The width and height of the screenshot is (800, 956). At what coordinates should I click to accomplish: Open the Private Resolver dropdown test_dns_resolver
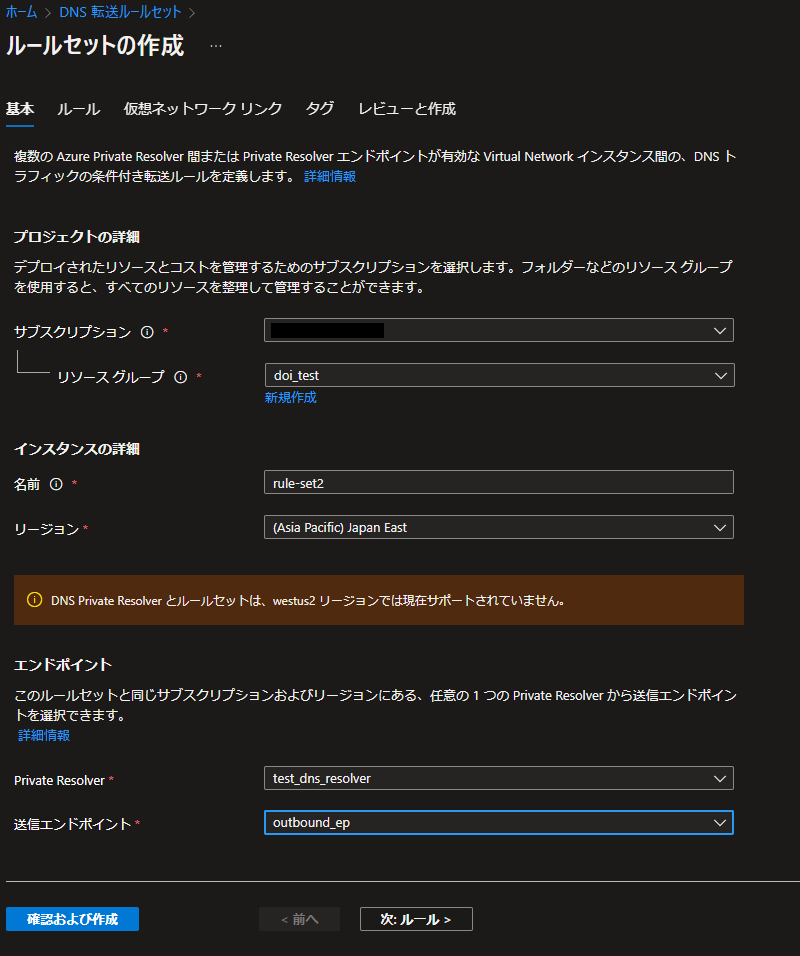point(499,778)
